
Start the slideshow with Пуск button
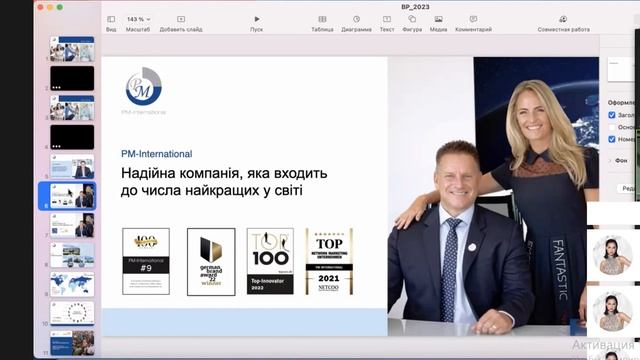coord(256,24)
